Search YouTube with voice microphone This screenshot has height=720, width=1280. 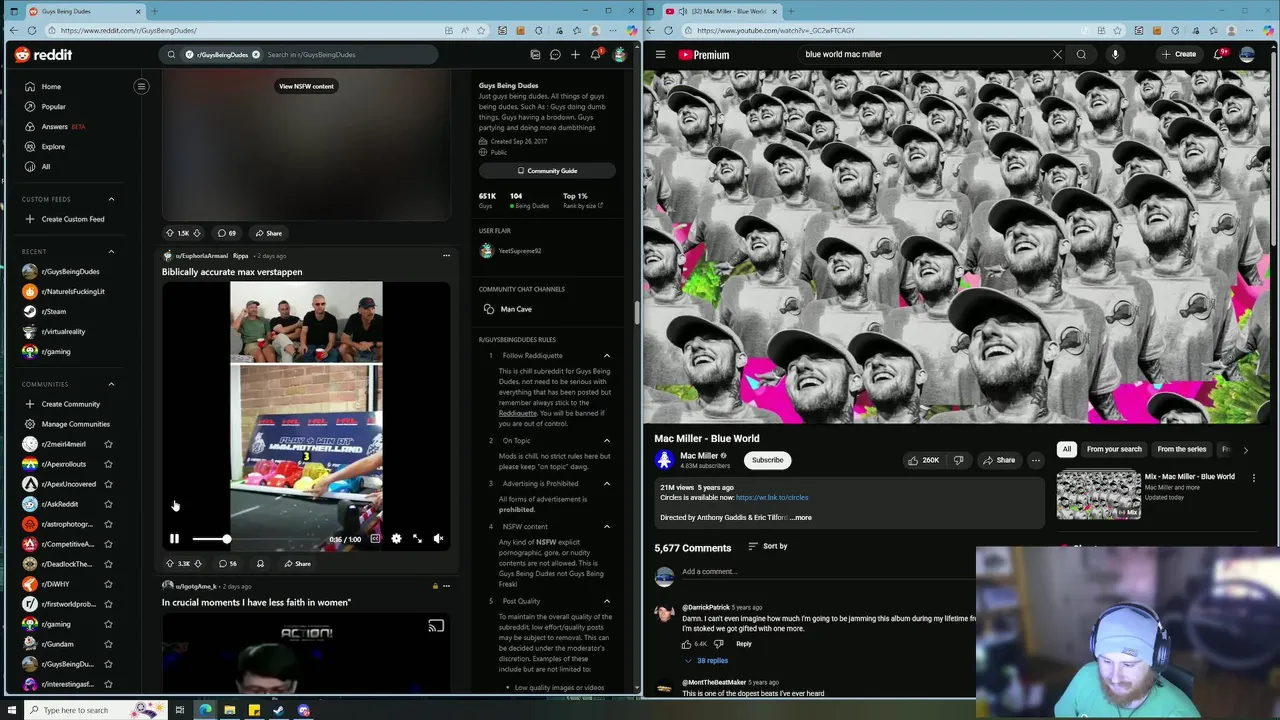point(1115,55)
